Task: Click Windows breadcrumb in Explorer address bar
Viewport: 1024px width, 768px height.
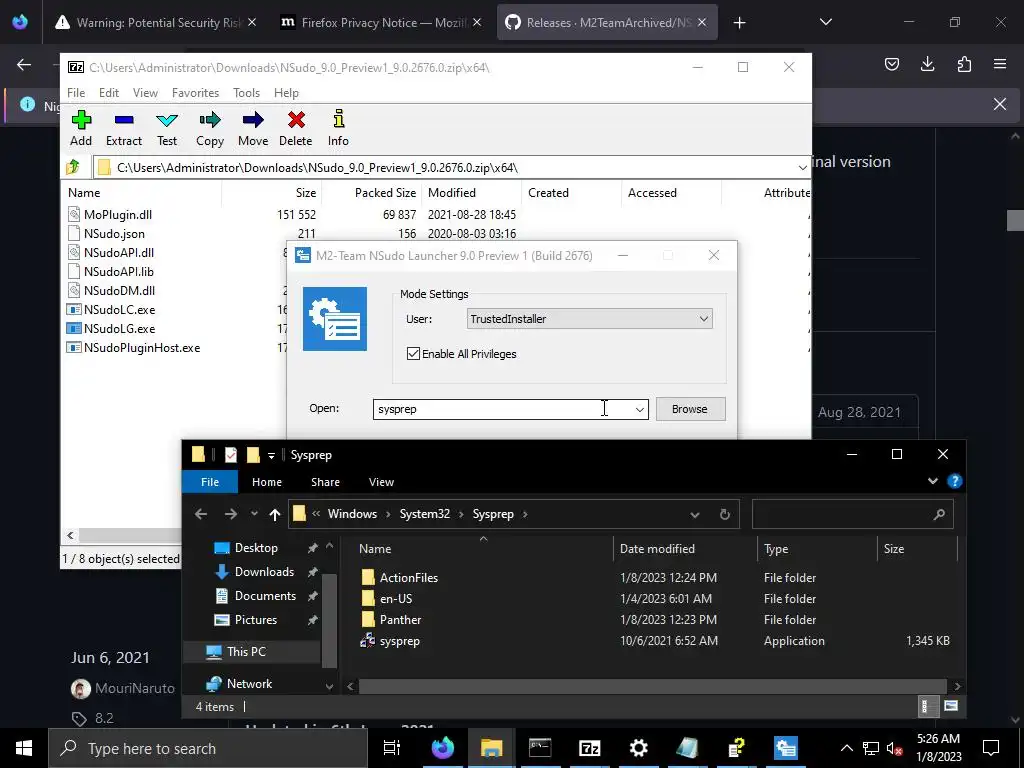Action: click(x=352, y=514)
